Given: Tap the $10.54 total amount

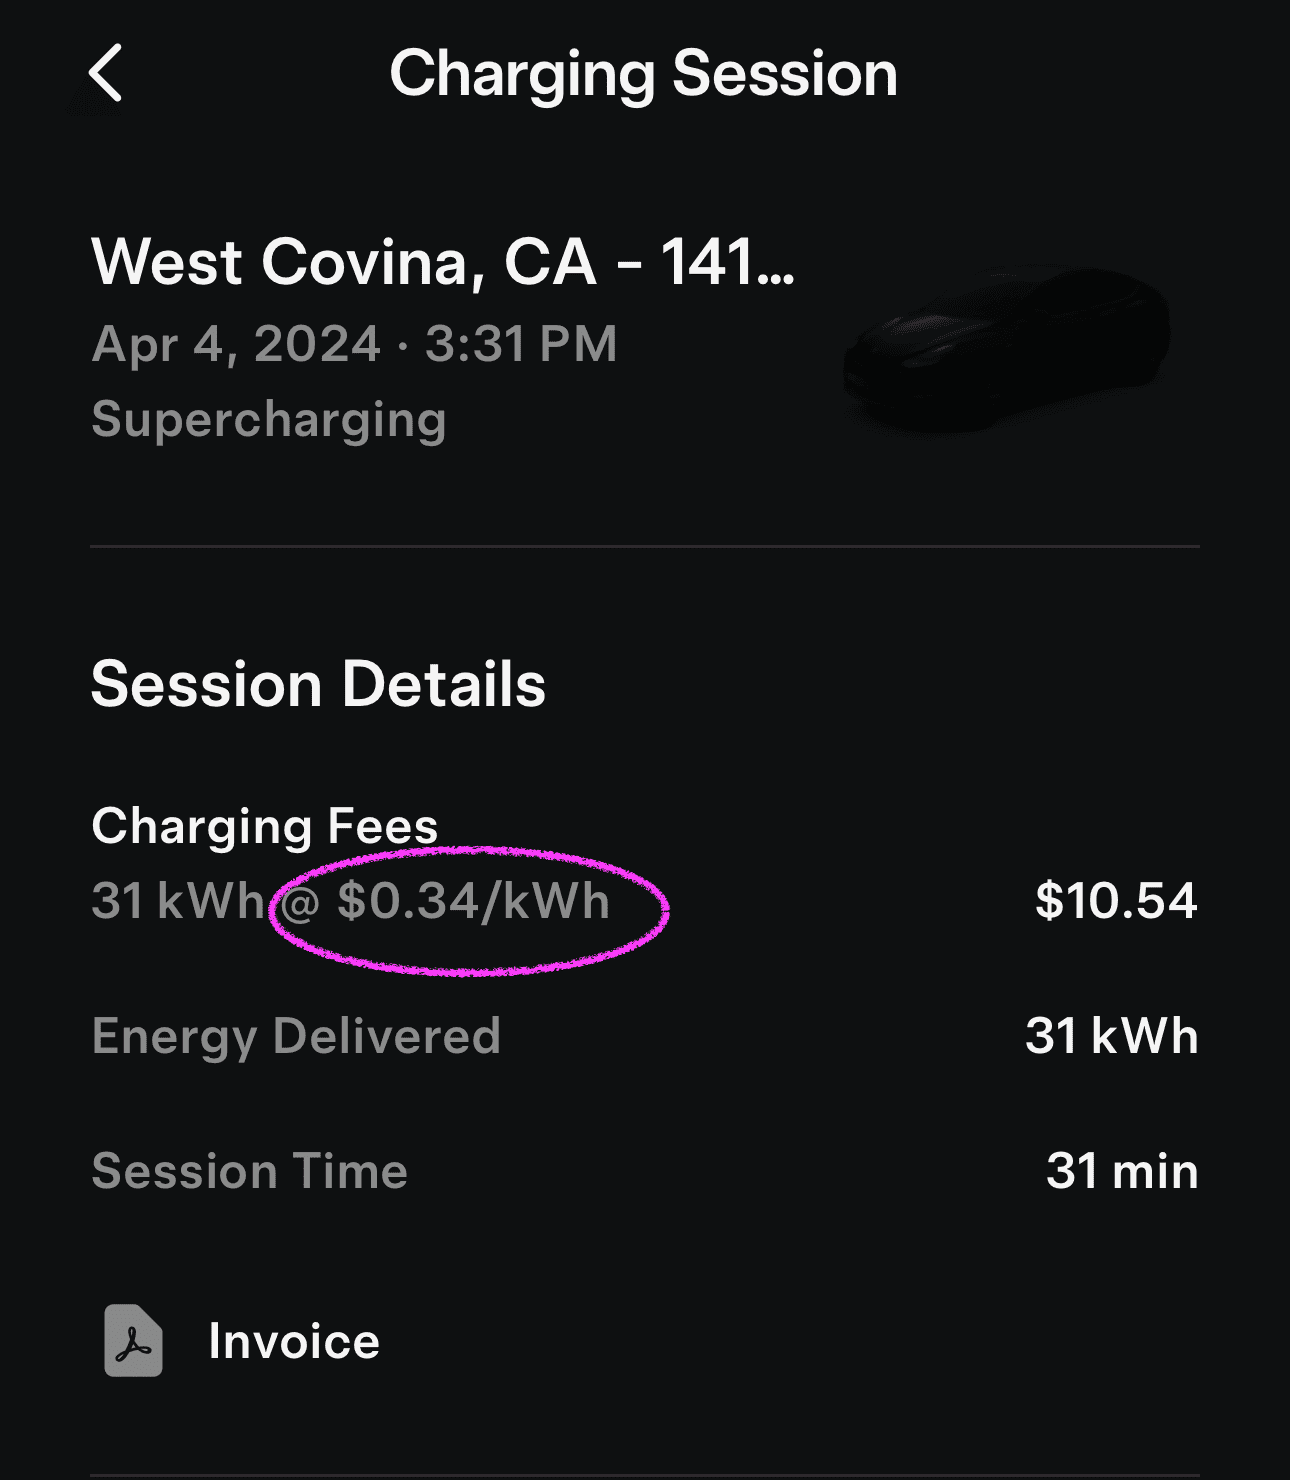Looking at the screenshot, I should [x=1115, y=901].
